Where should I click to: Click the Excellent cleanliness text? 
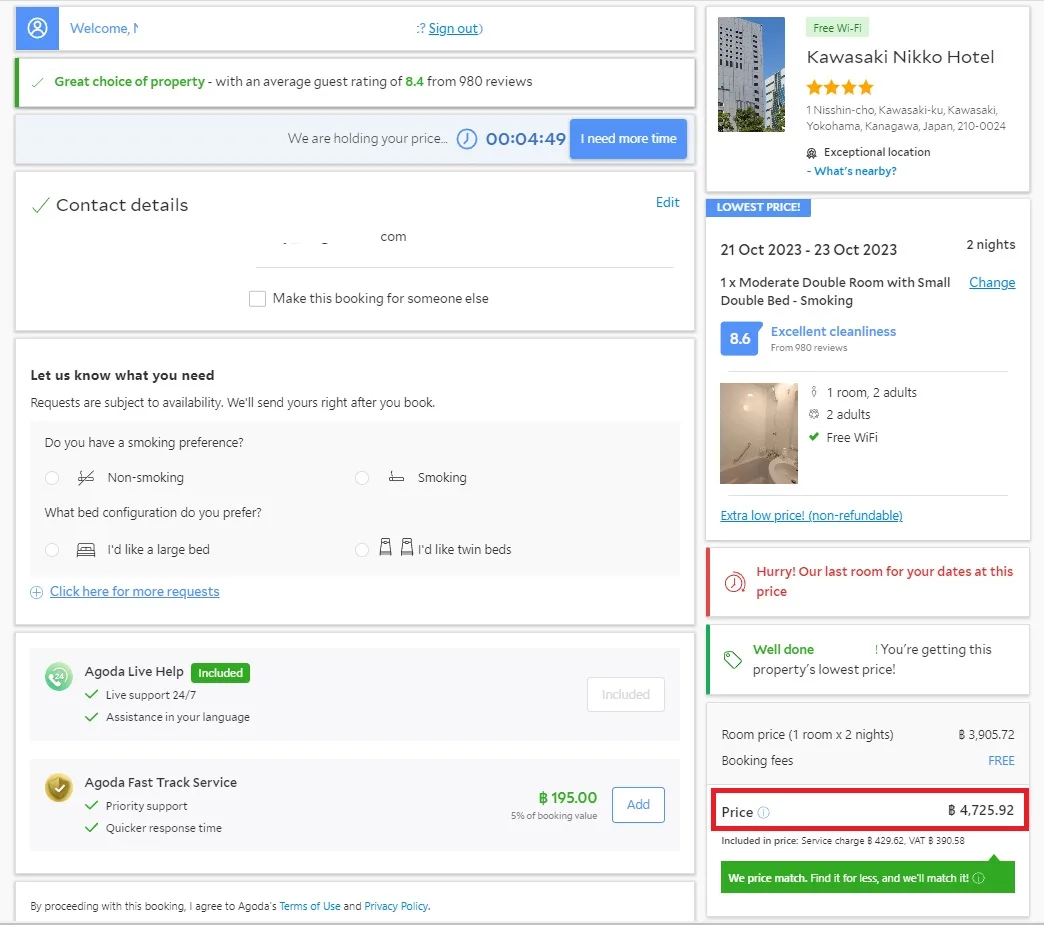[x=833, y=332]
